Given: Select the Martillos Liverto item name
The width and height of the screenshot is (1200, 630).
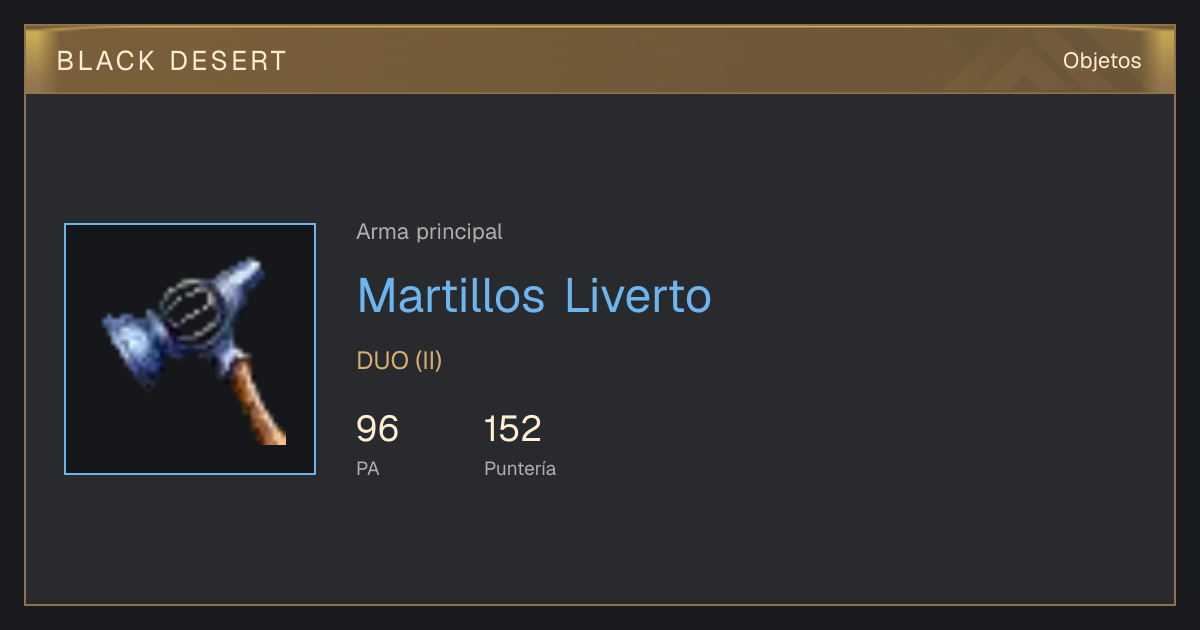Looking at the screenshot, I should [534, 296].
